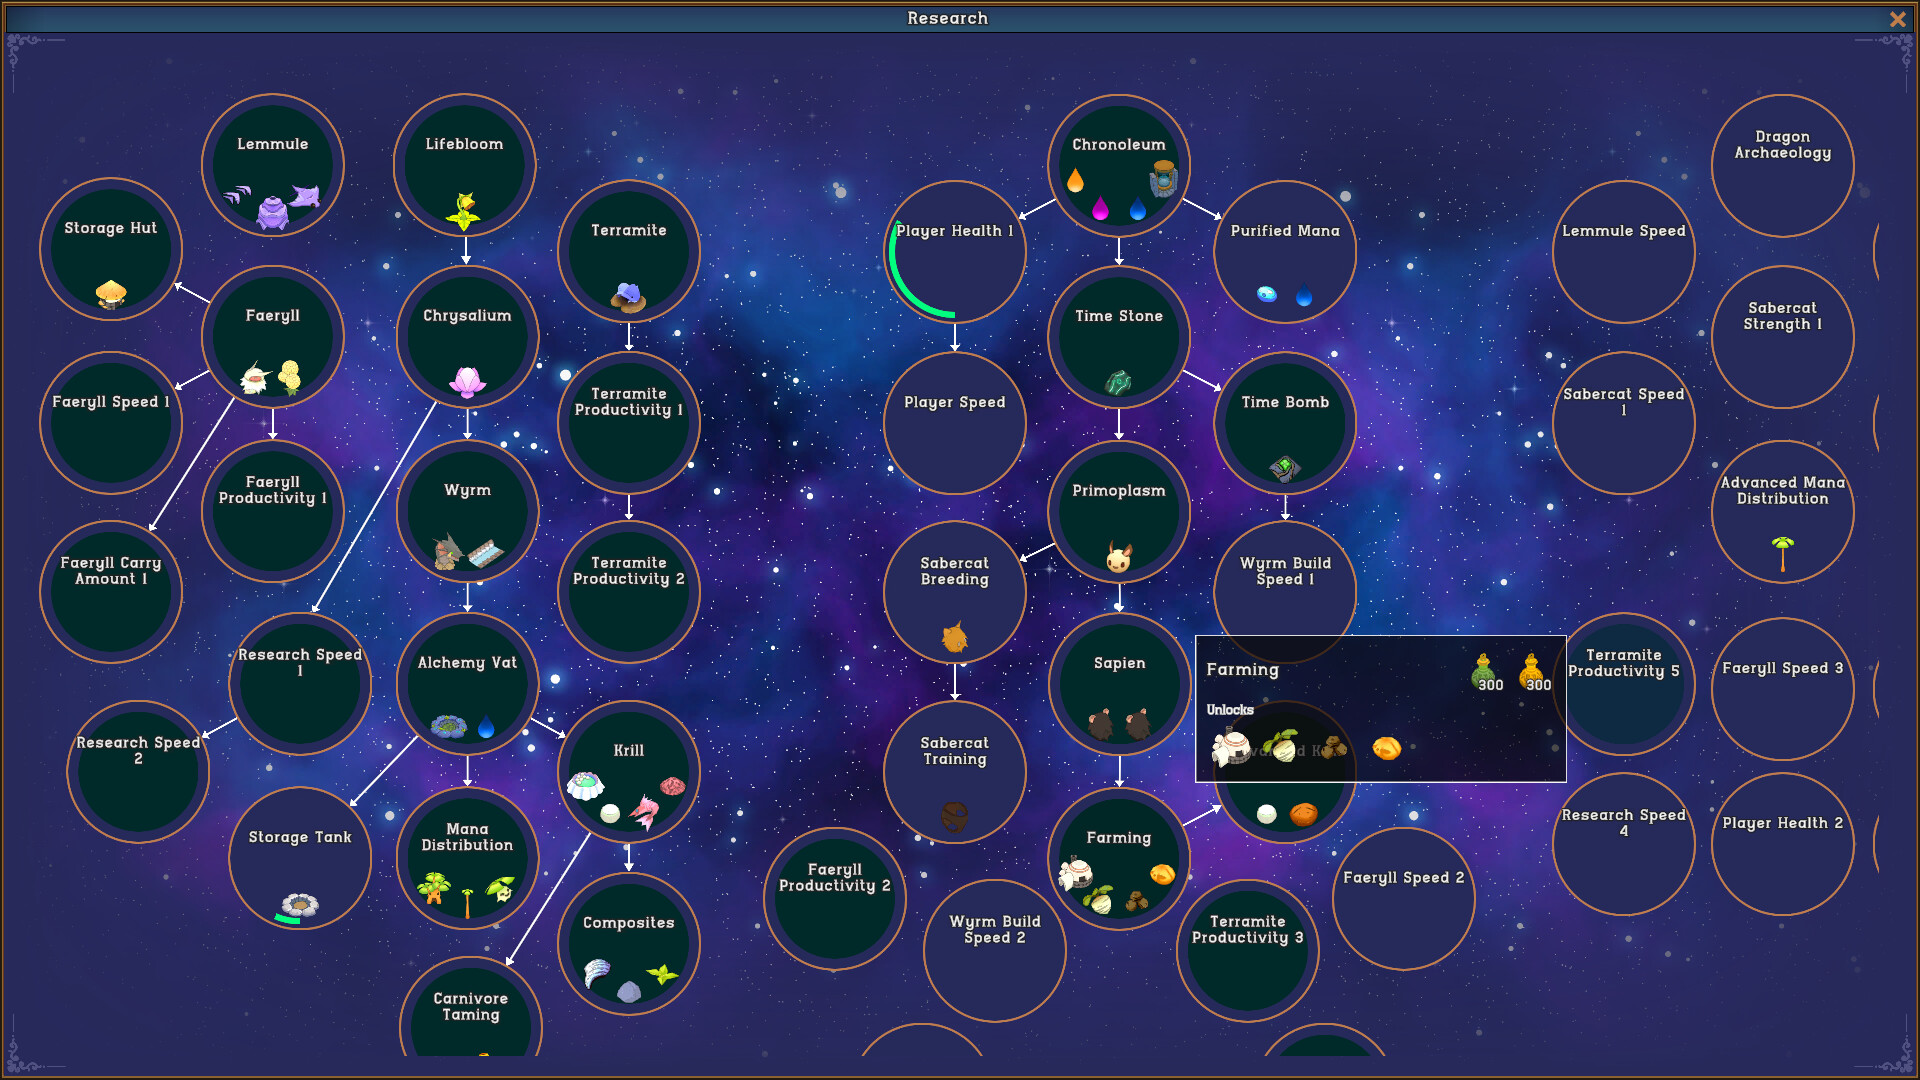Click the Farming unlocks tooltip panel
This screenshot has width=1920, height=1080.
click(x=1380, y=707)
